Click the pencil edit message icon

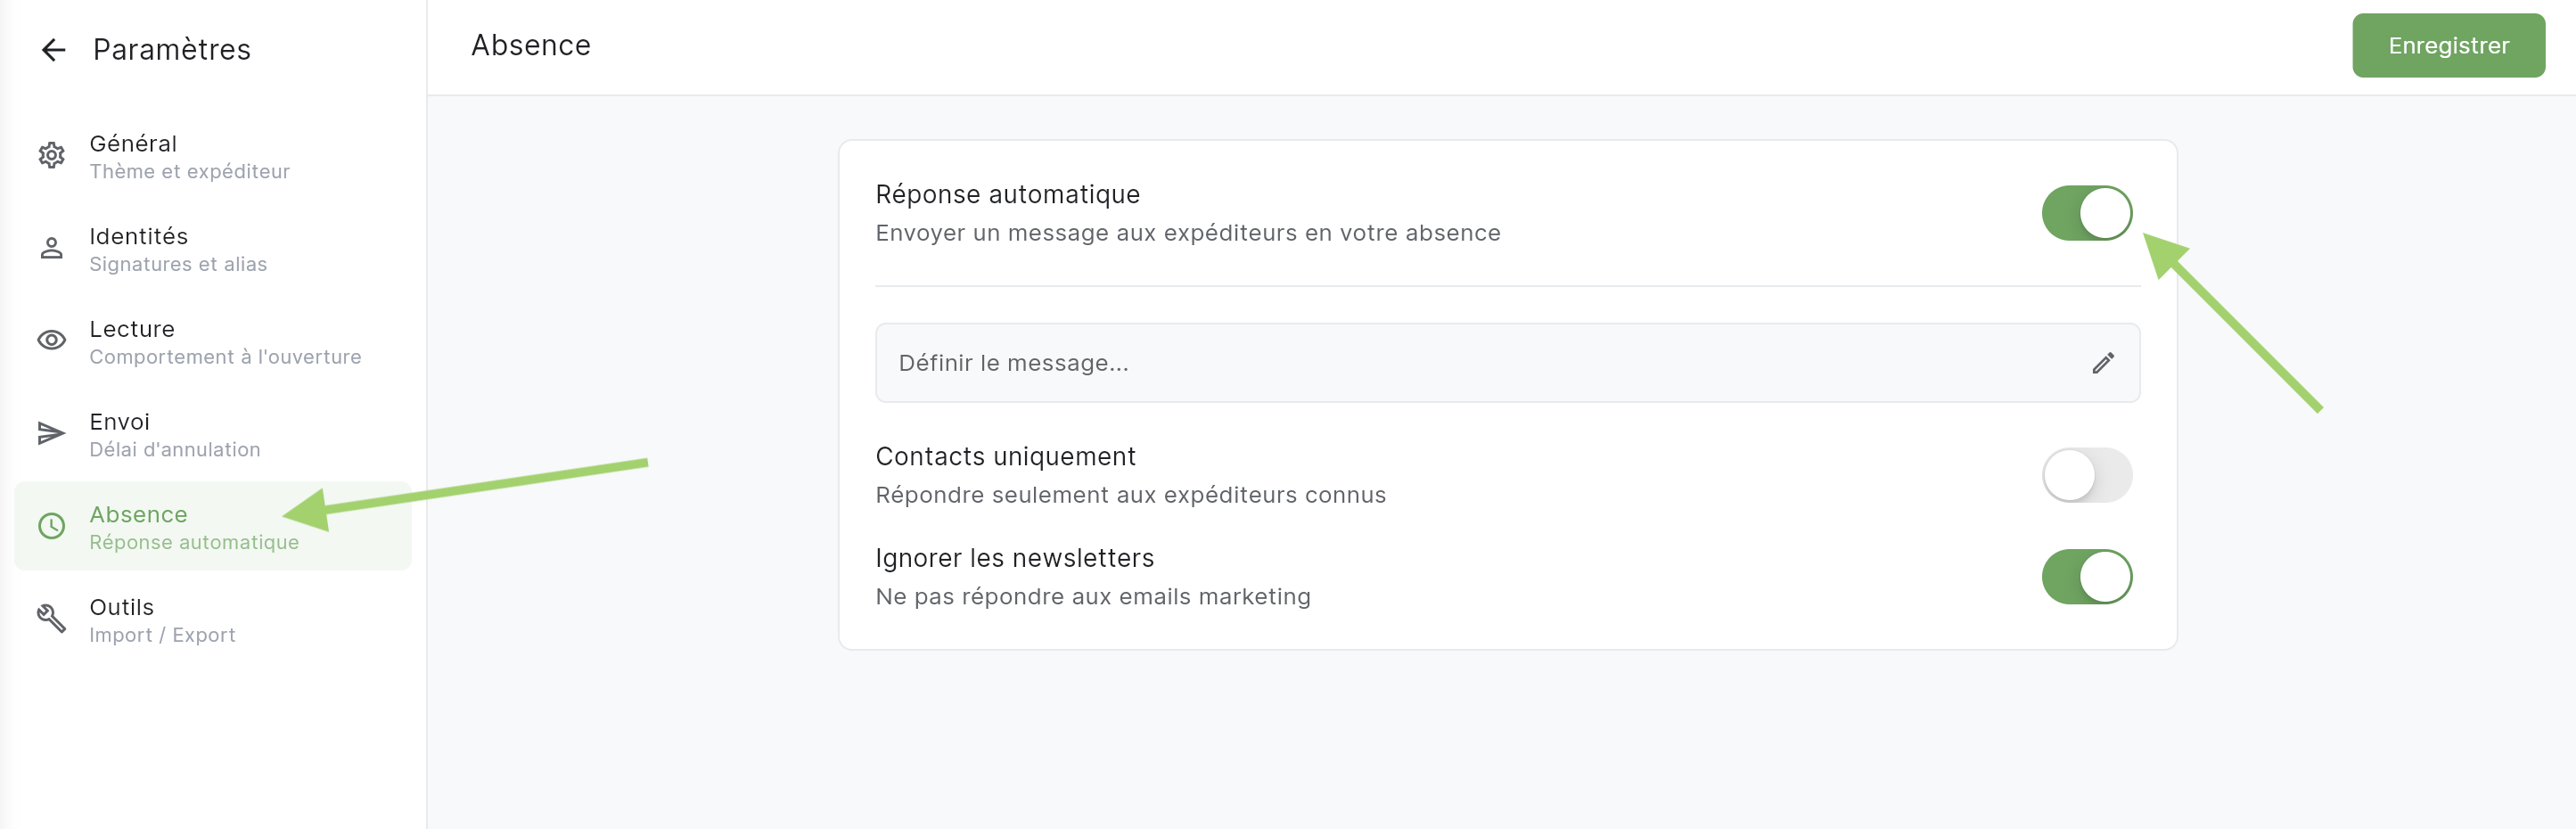tap(2102, 363)
